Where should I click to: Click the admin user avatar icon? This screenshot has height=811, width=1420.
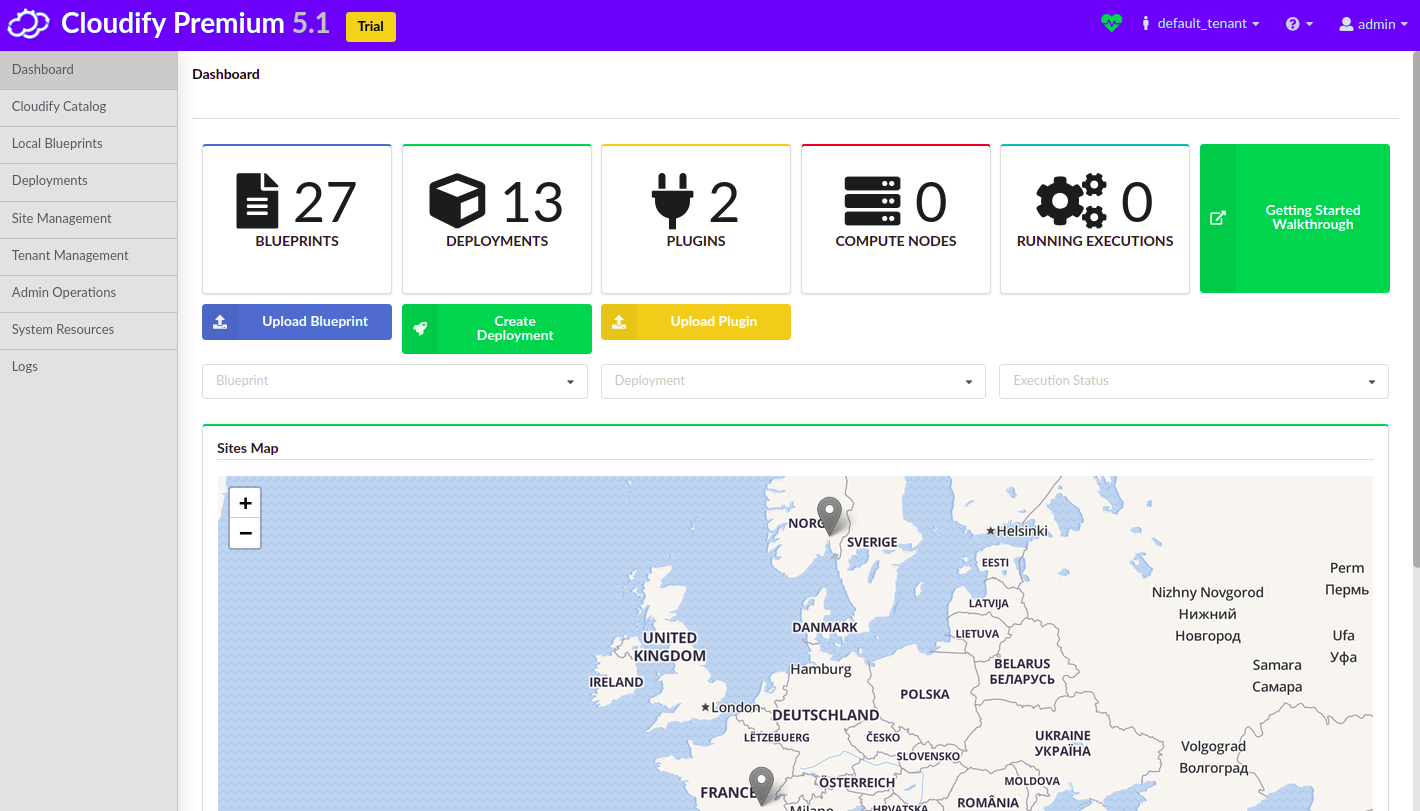tap(1346, 24)
